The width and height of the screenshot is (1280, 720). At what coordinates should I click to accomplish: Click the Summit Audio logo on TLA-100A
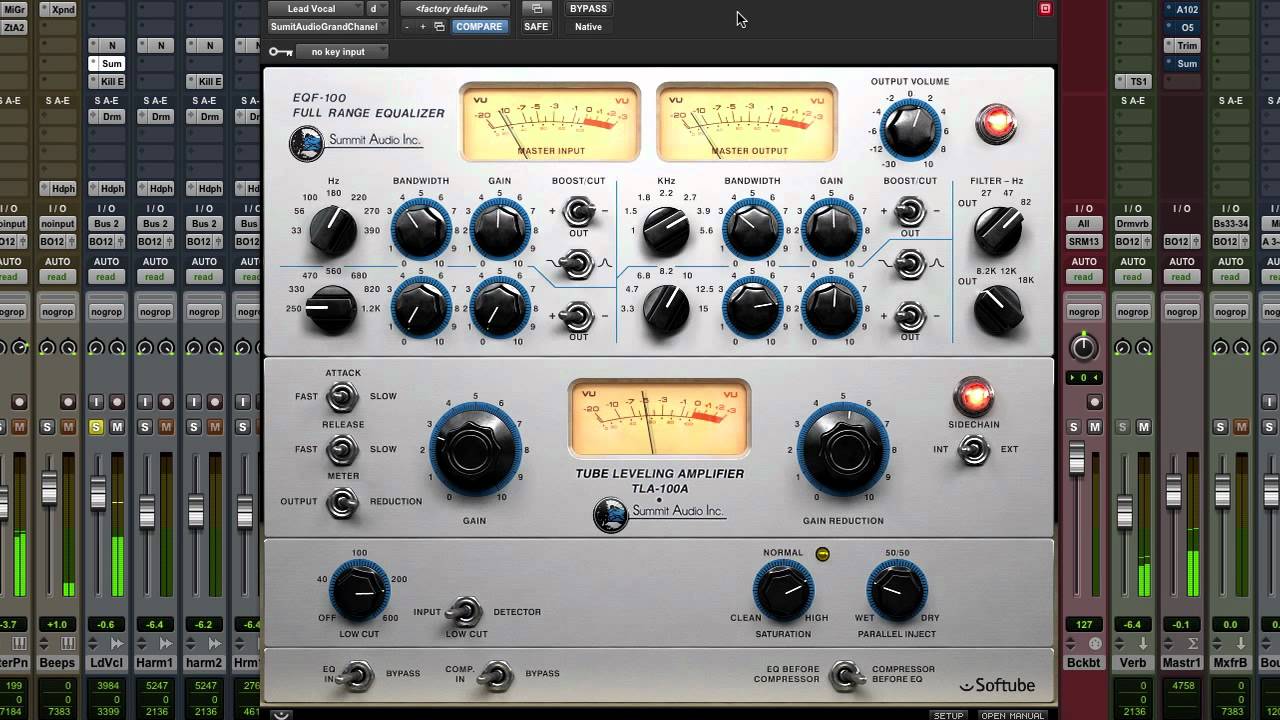point(659,513)
